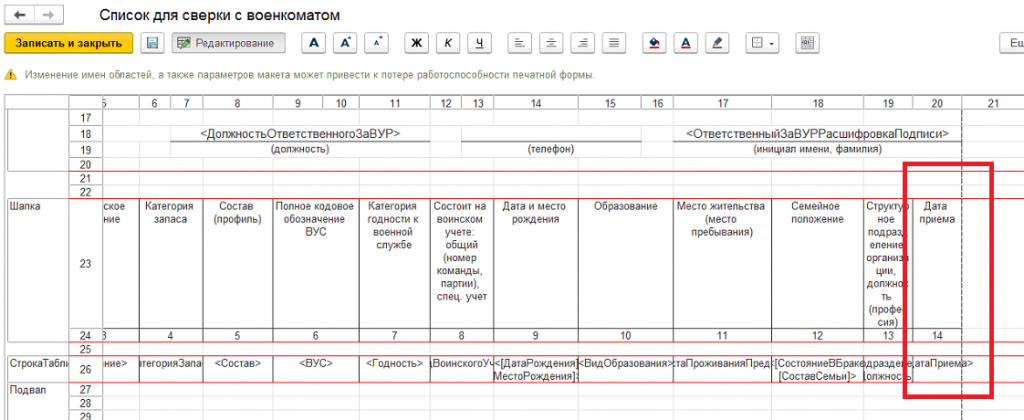Pick the text color
The height and width of the screenshot is (420, 1024).
click(x=685, y=43)
